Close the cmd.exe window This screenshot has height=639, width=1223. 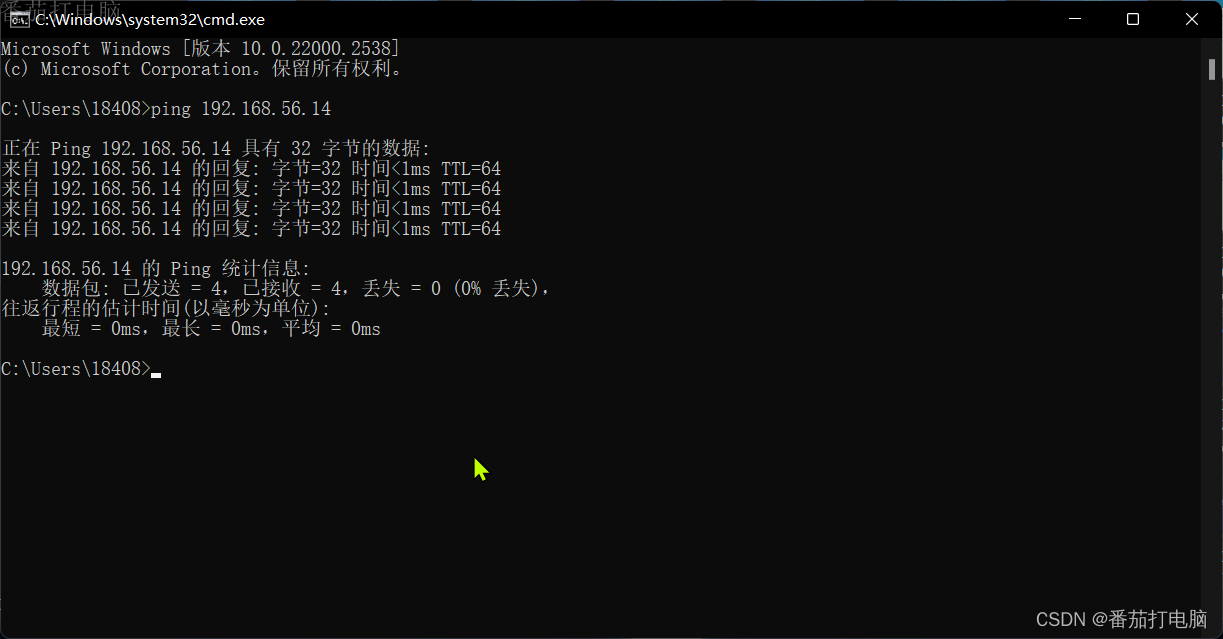1192,19
